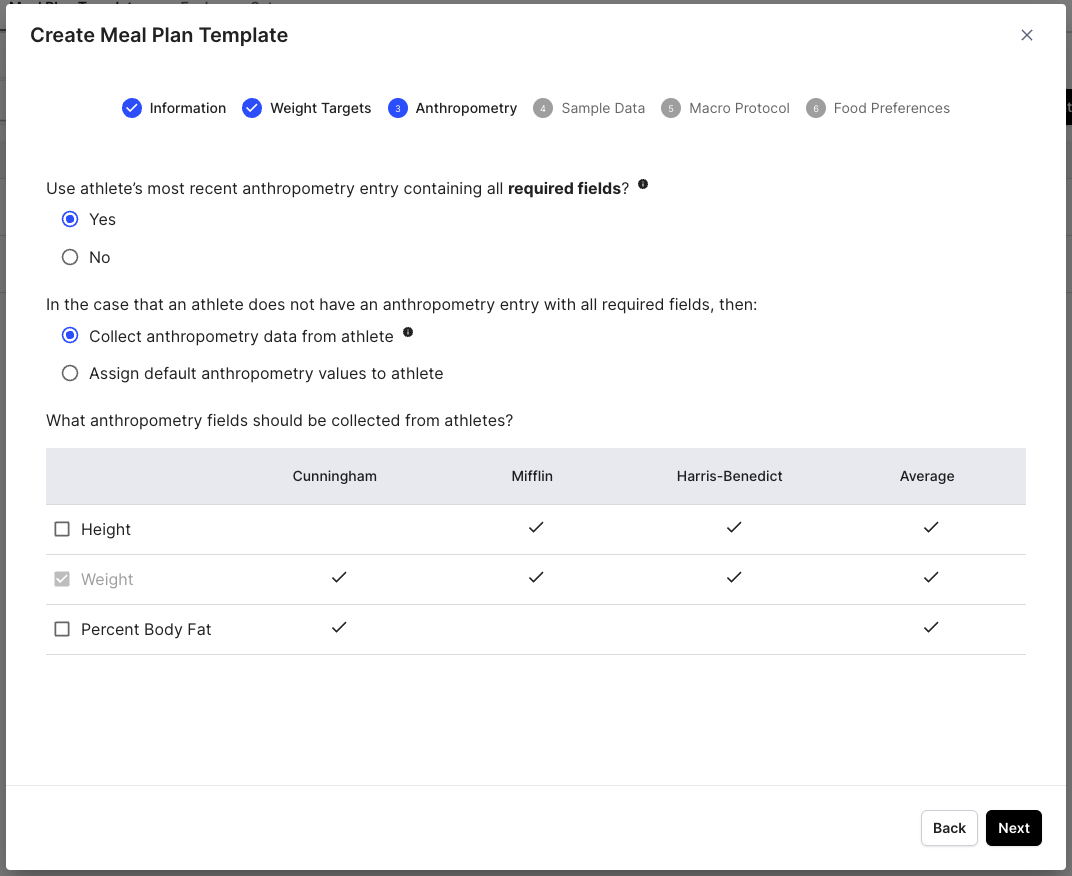This screenshot has height=876, width=1072.
Task: Click the Back button
Action: coord(949,828)
